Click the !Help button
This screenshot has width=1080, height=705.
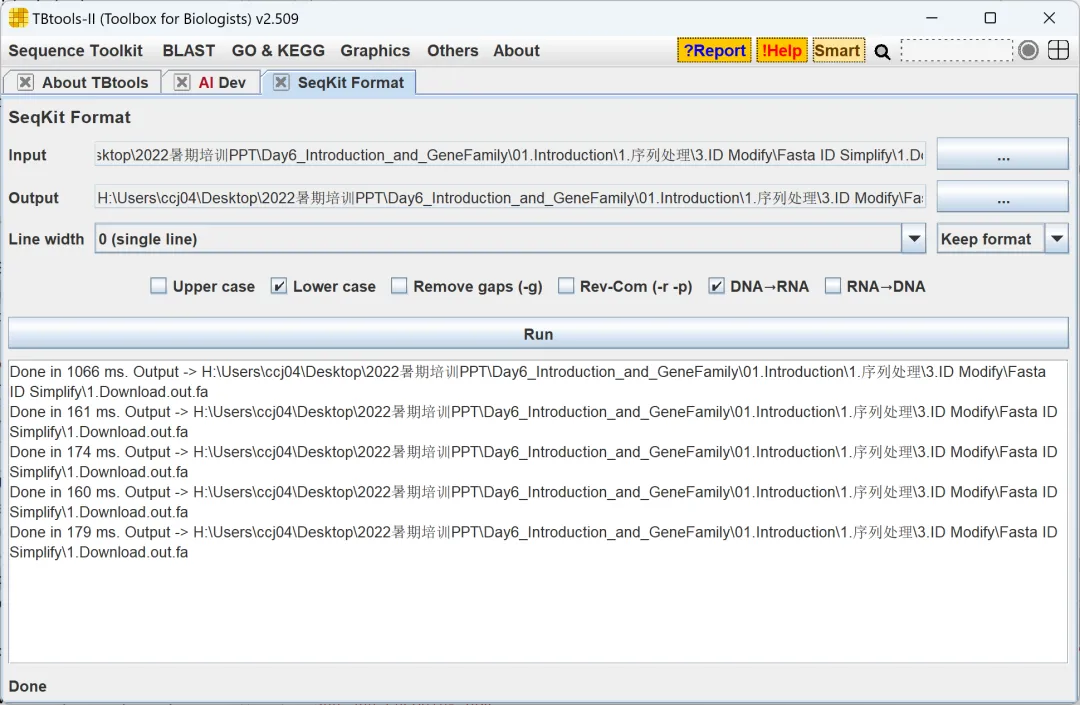782,50
